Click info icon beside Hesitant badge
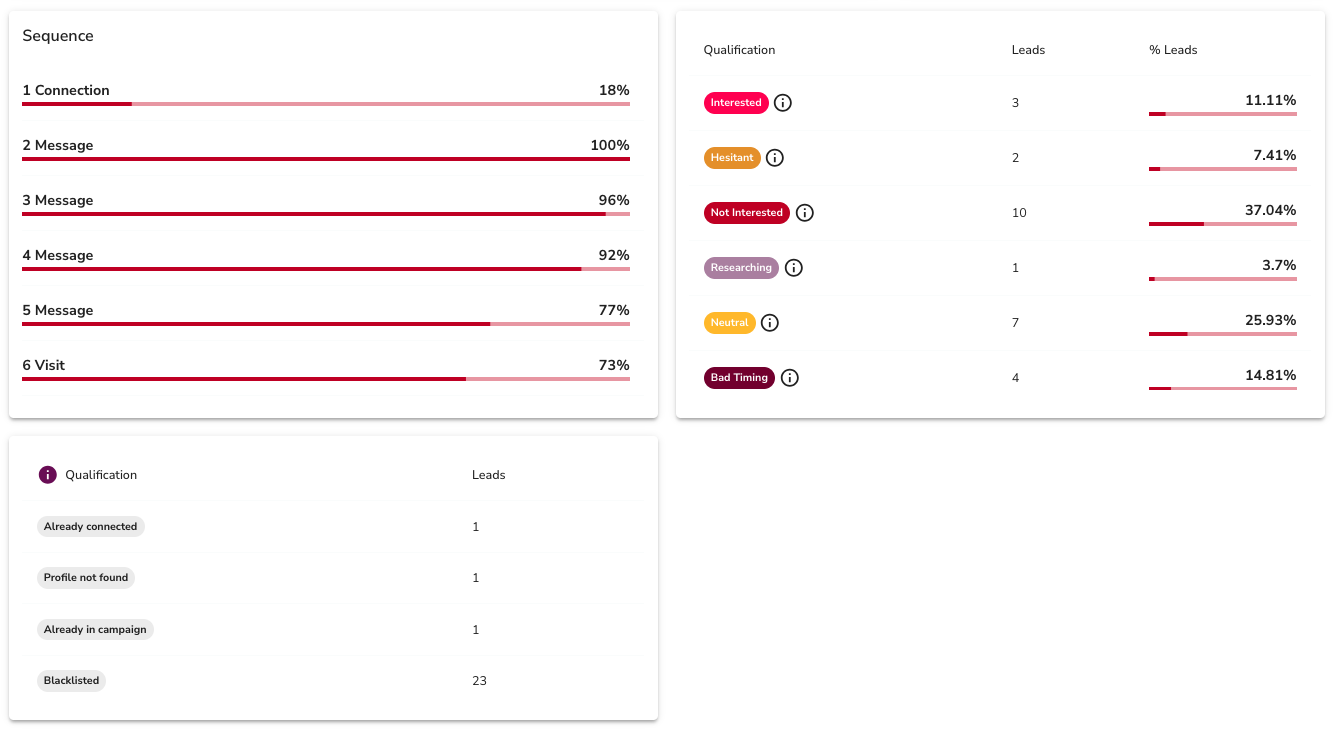The height and width of the screenshot is (738, 1335). click(x=775, y=158)
